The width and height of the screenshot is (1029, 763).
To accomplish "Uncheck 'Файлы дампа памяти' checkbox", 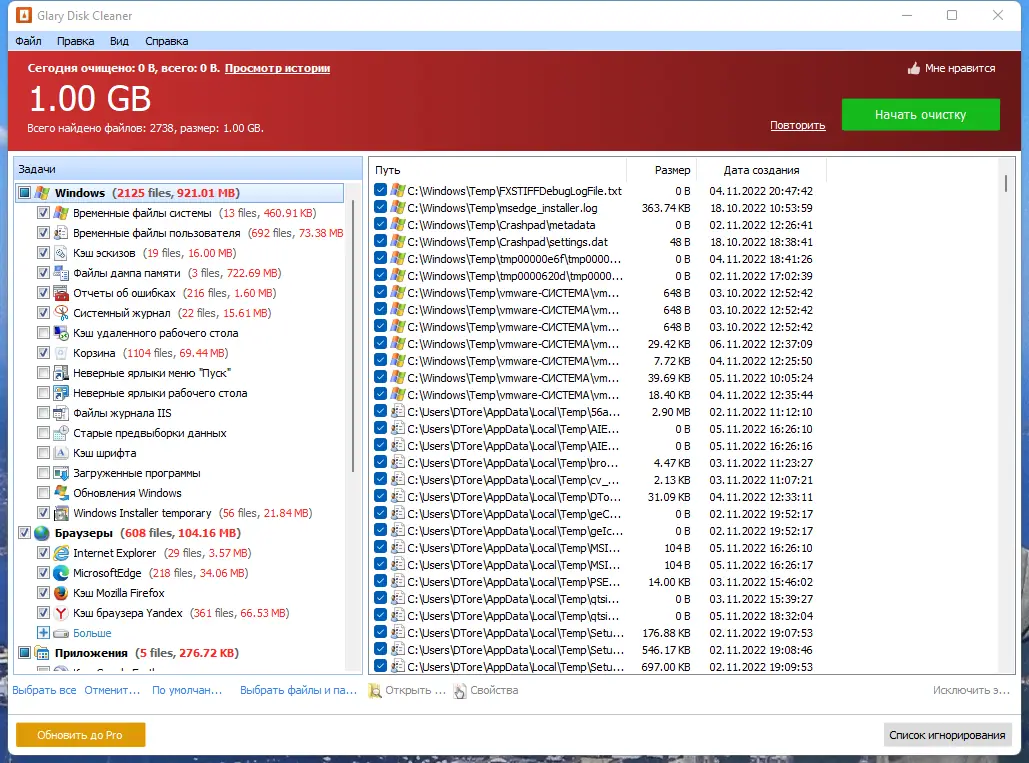I will pos(43,273).
